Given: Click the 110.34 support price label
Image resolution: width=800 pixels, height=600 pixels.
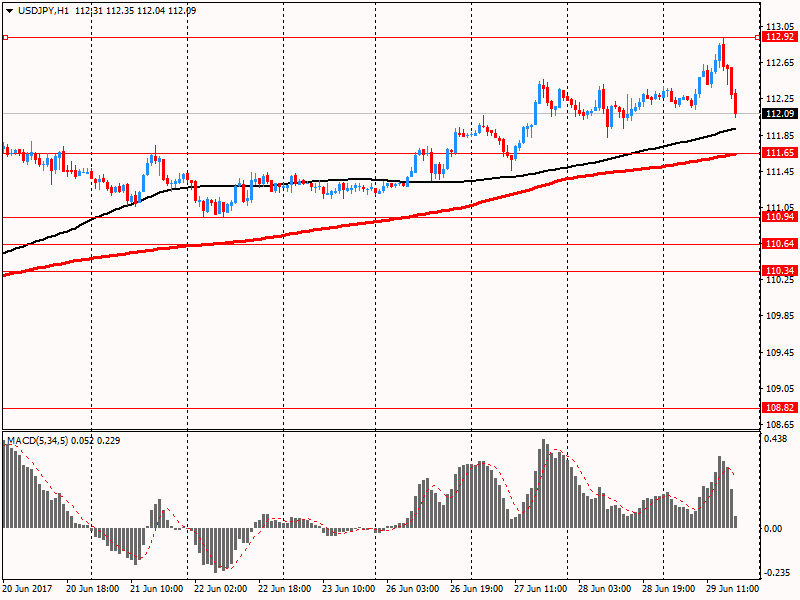Looking at the screenshot, I should [x=780, y=270].
